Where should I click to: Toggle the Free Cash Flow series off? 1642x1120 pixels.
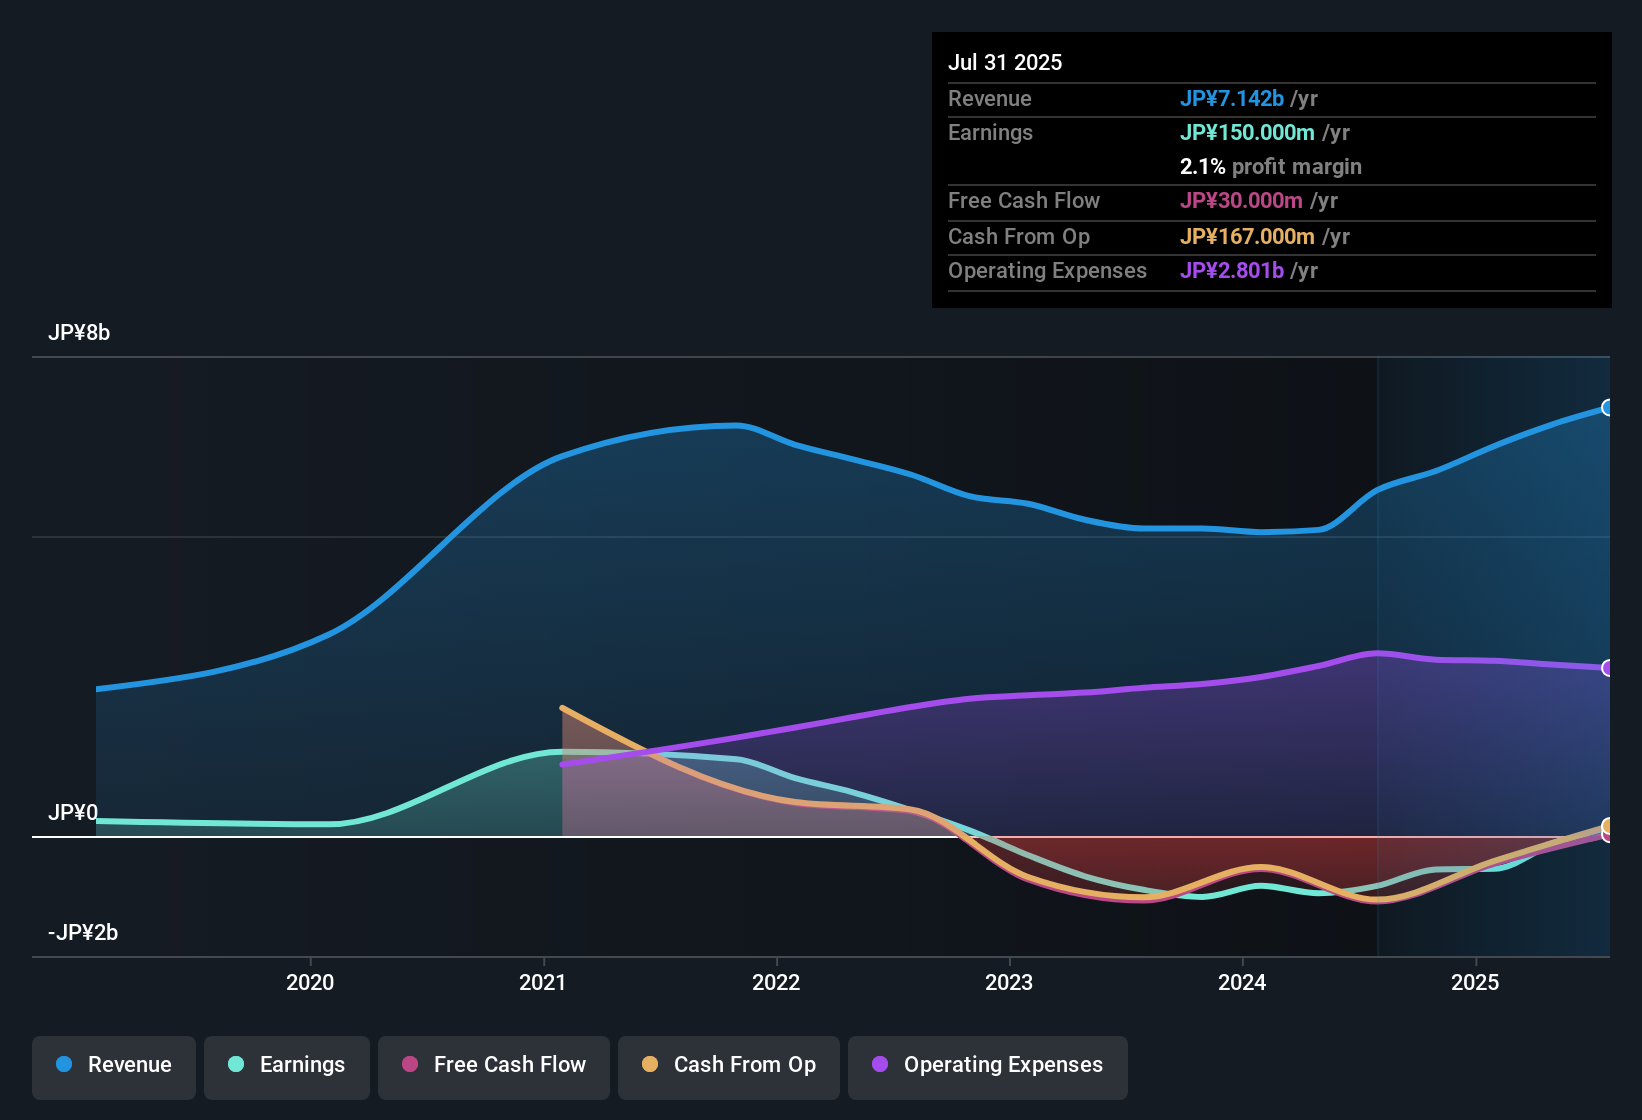tap(493, 1067)
